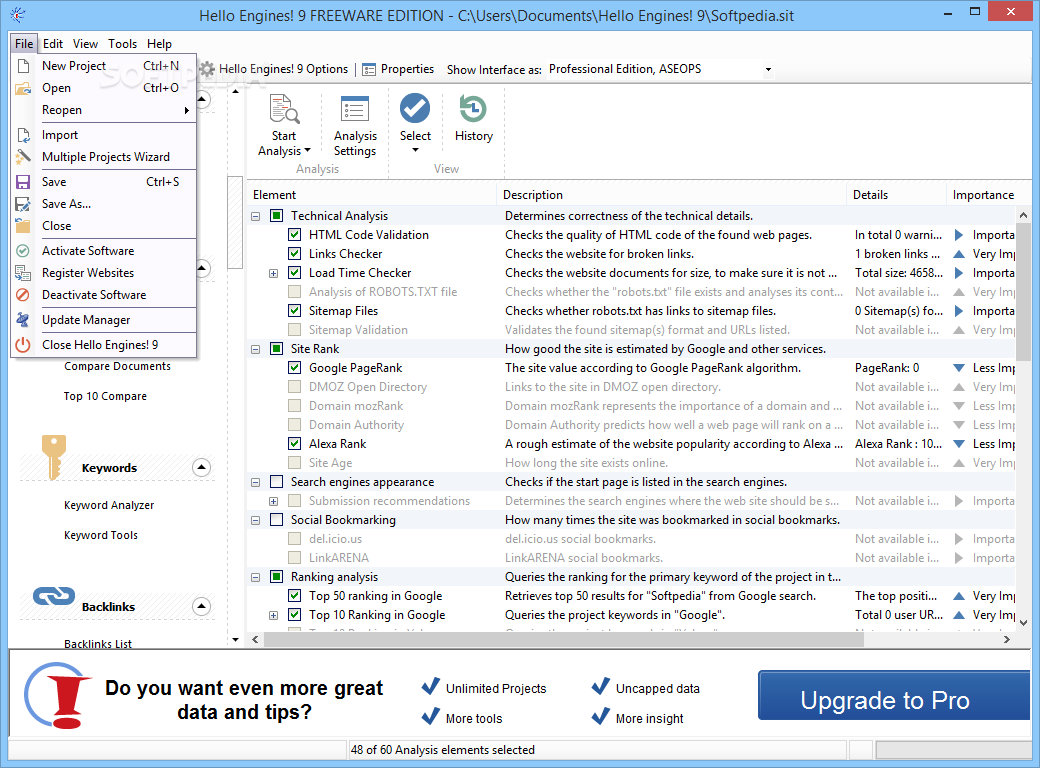Image resolution: width=1040 pixels, height=768 pixels.
Task: Open Analysis Settings icon
Action: 355,109
